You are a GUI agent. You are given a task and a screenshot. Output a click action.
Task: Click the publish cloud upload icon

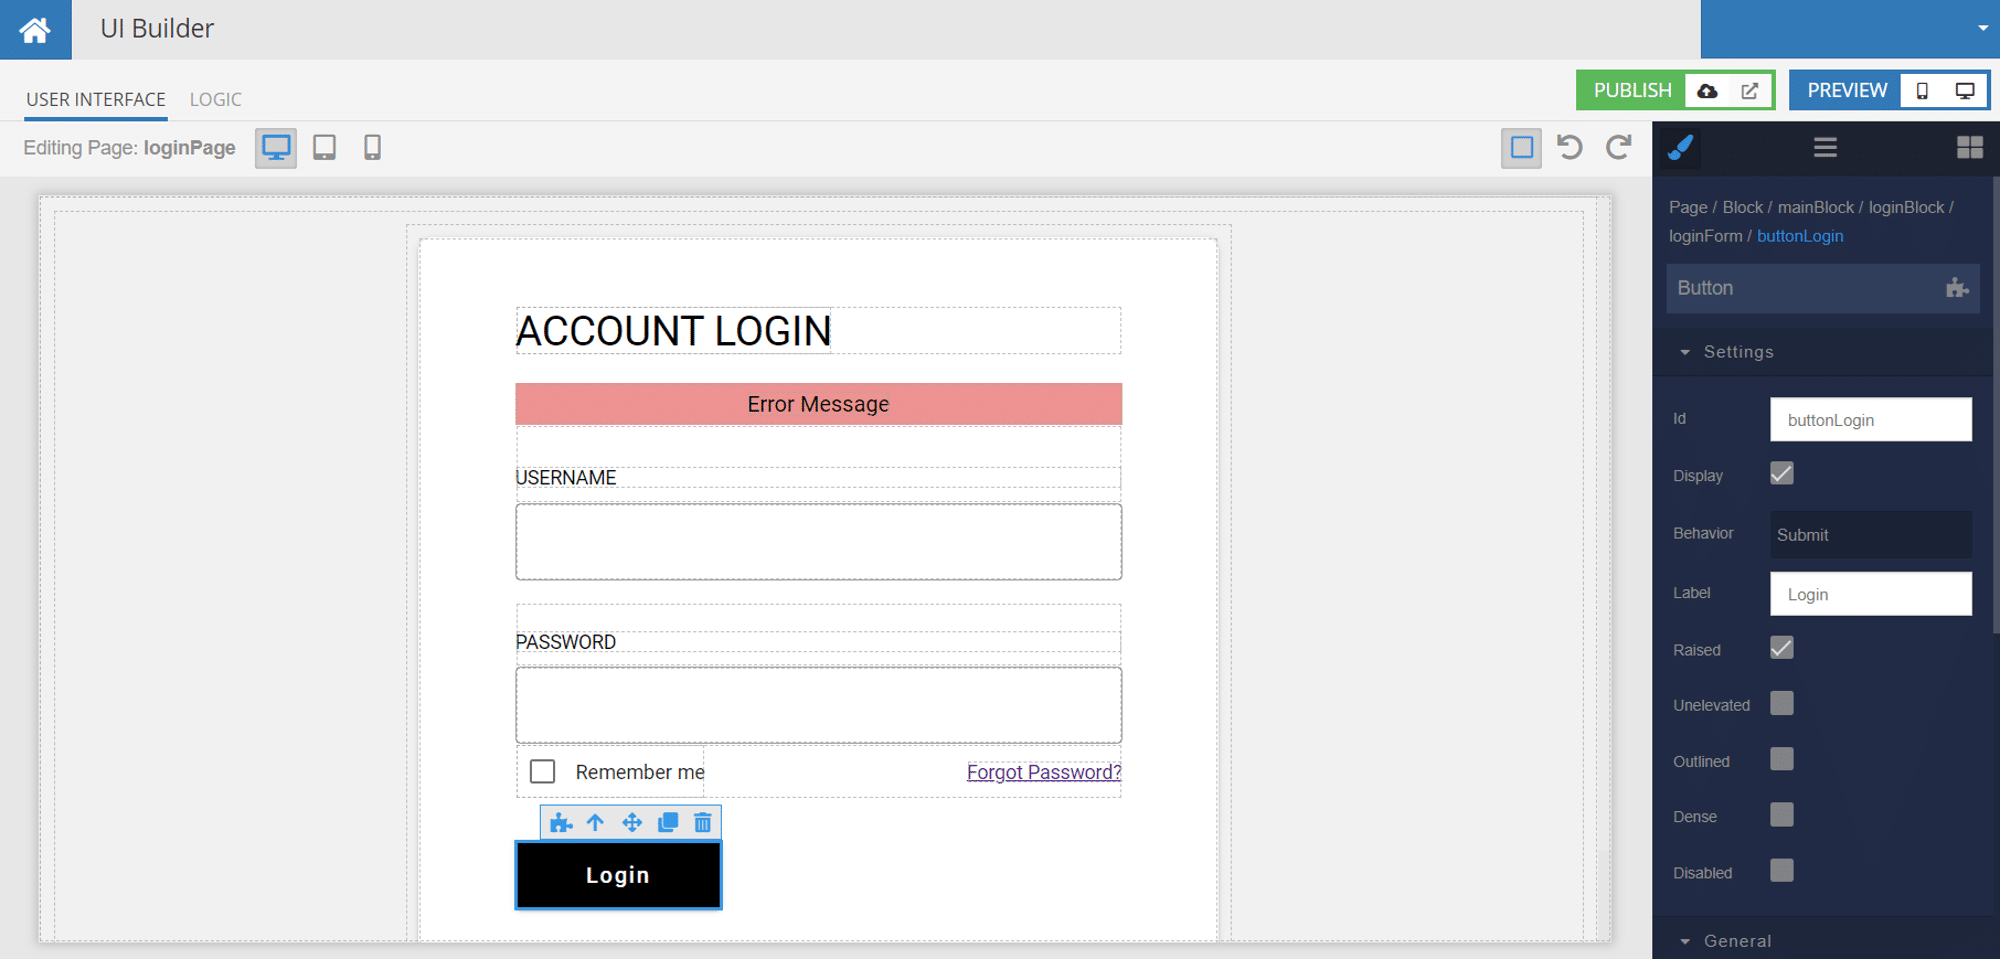pos(1708,91)
